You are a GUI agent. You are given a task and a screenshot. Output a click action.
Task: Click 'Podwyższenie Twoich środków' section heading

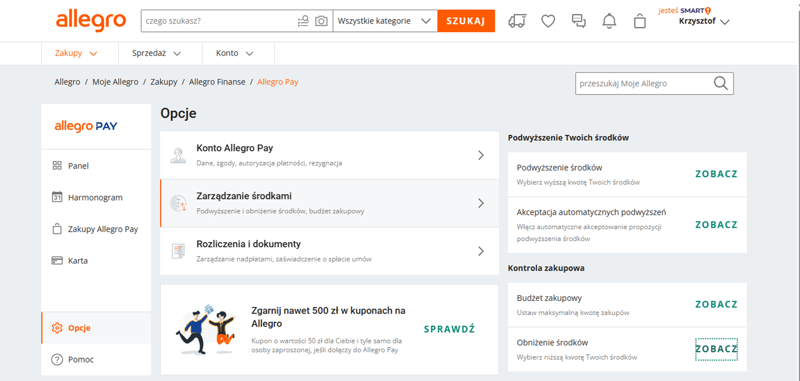(568, 138)
